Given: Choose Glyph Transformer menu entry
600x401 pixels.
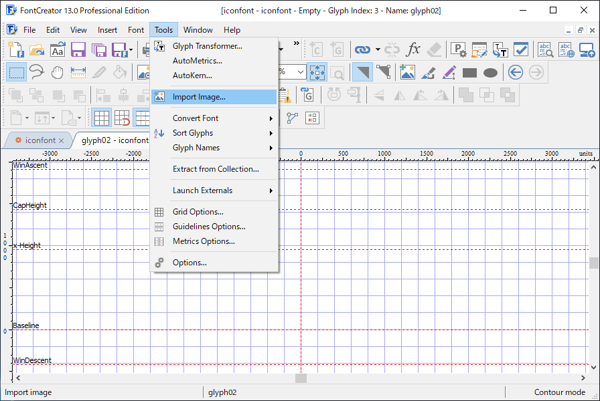Looking at the screenshot, I should coord(214,46).
